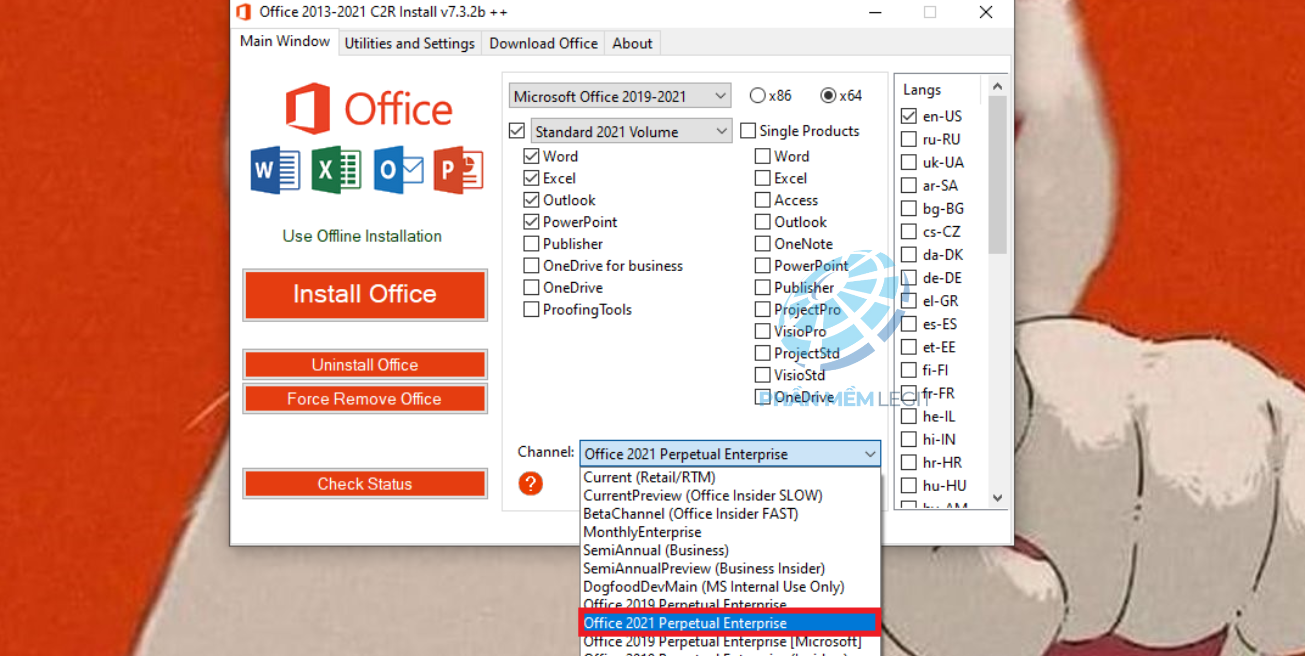Uncheck Word in the suite list
Screen dimensions: 1305x656
coord(532,156)
